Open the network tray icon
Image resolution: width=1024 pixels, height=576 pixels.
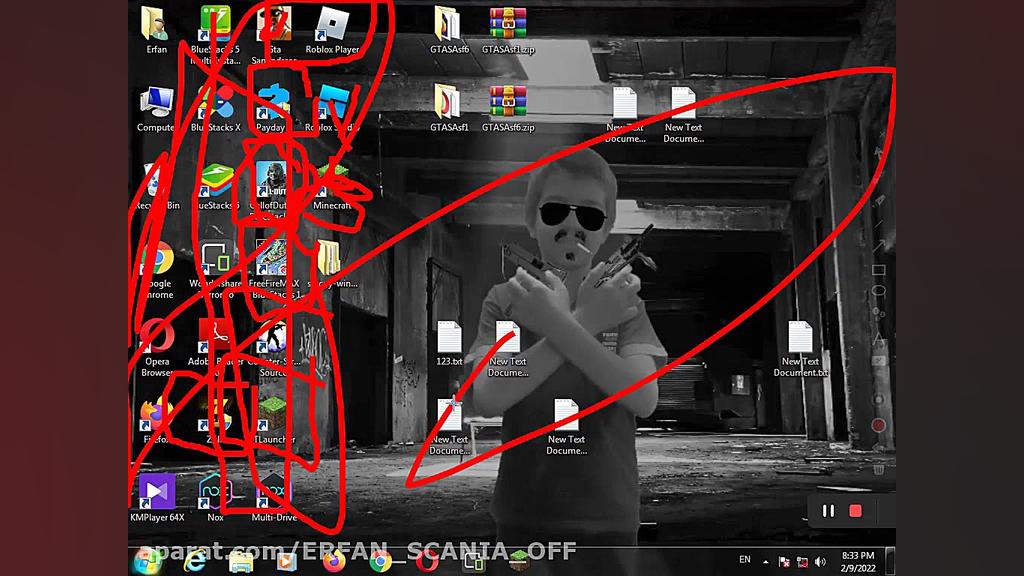(803, 561)
